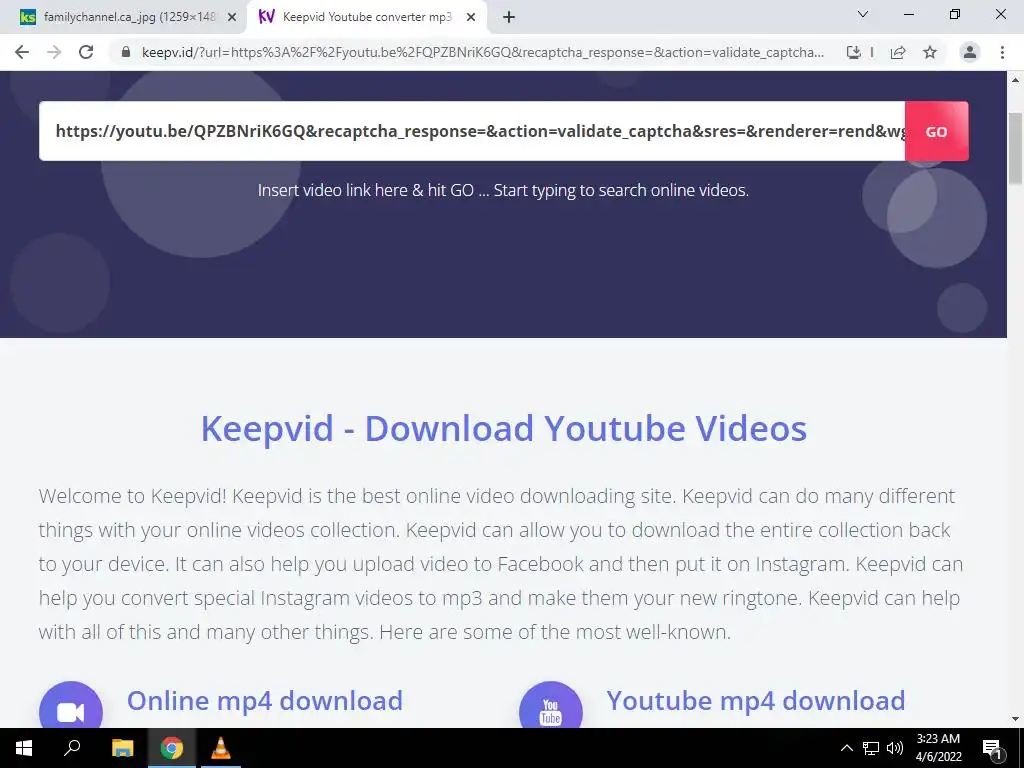Open the Chrome three-dot menu

coord(1002,52)
